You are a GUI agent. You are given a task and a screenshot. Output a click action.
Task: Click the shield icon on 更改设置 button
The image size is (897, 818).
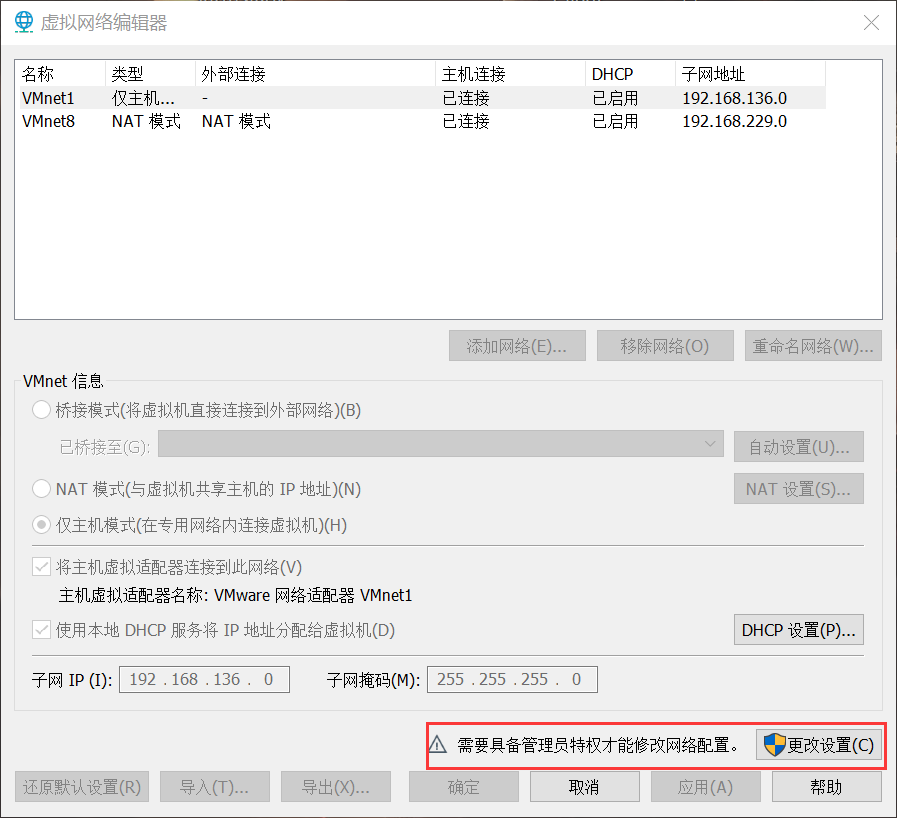coord(774,745)
